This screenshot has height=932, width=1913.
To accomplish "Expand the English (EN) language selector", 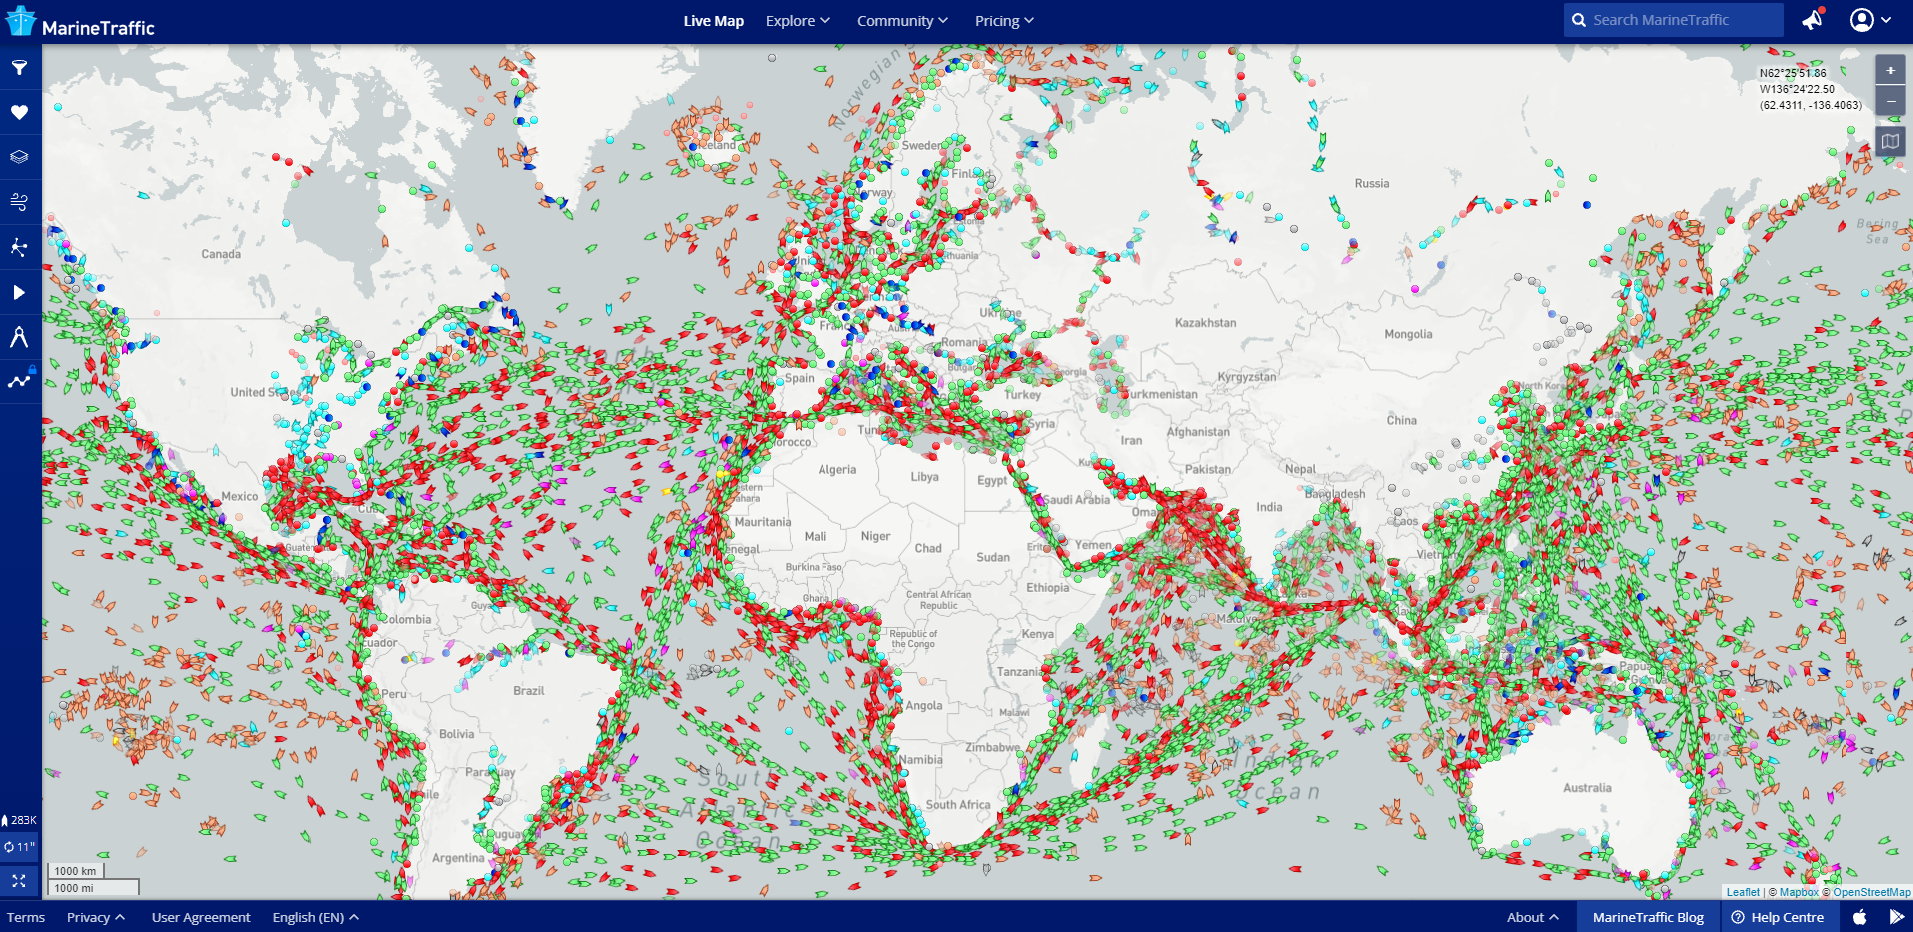I will click(x=314, y=917).
